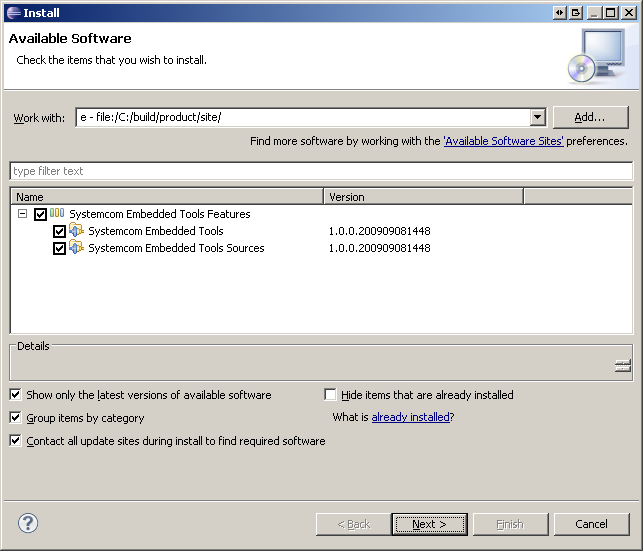
Task: Select the Systemcom Embedded Tools row text
Action: (156, 231)
